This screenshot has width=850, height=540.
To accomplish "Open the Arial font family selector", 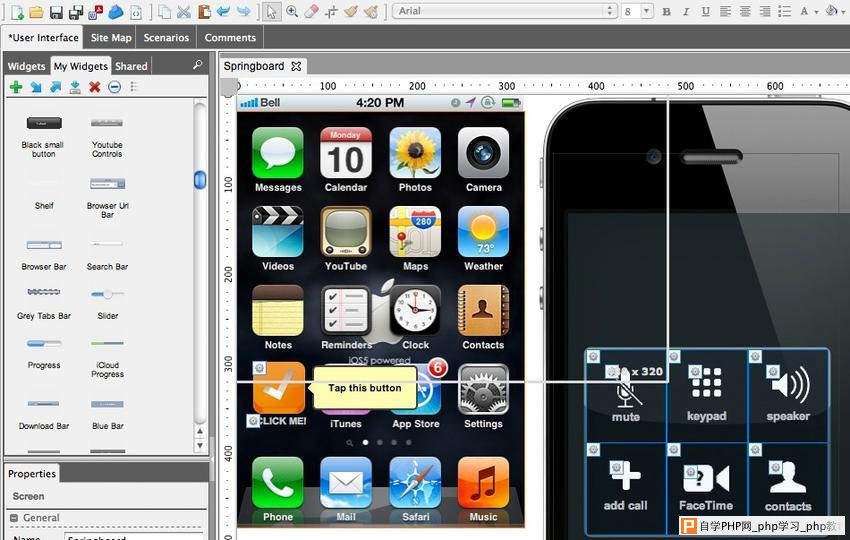I will coord(505,11).
